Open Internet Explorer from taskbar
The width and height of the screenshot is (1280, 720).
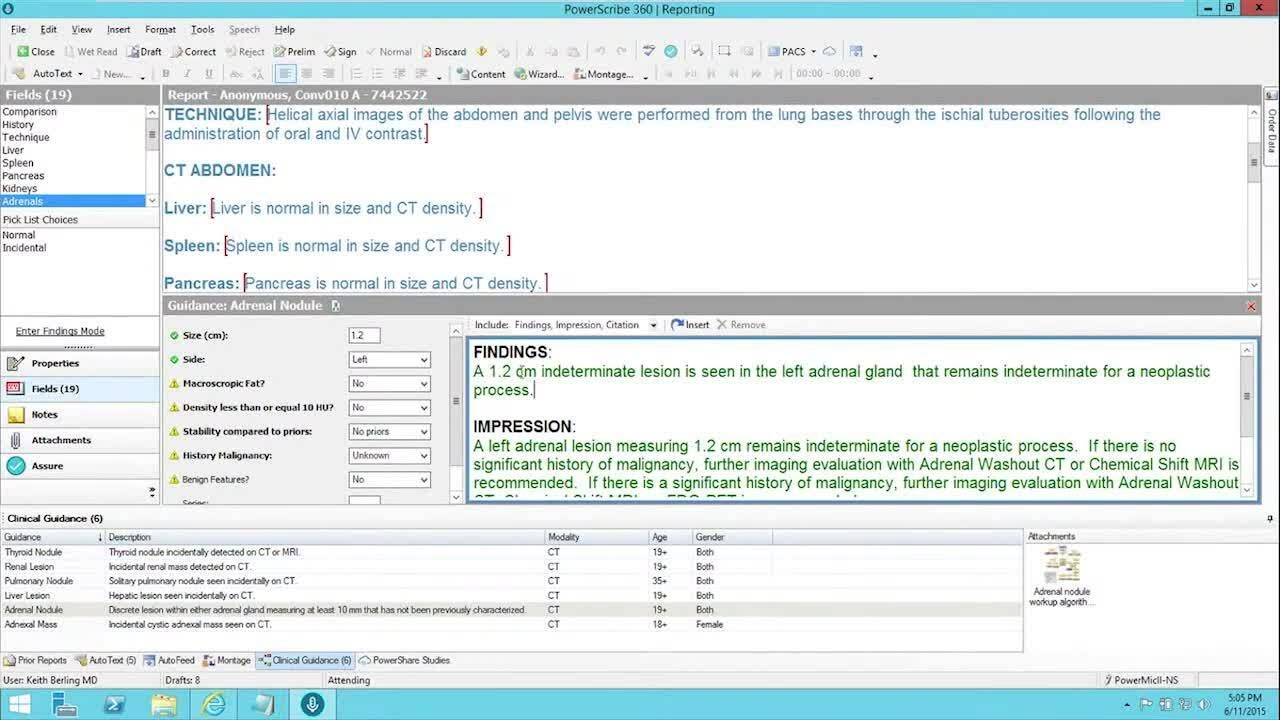click(213, 705)
